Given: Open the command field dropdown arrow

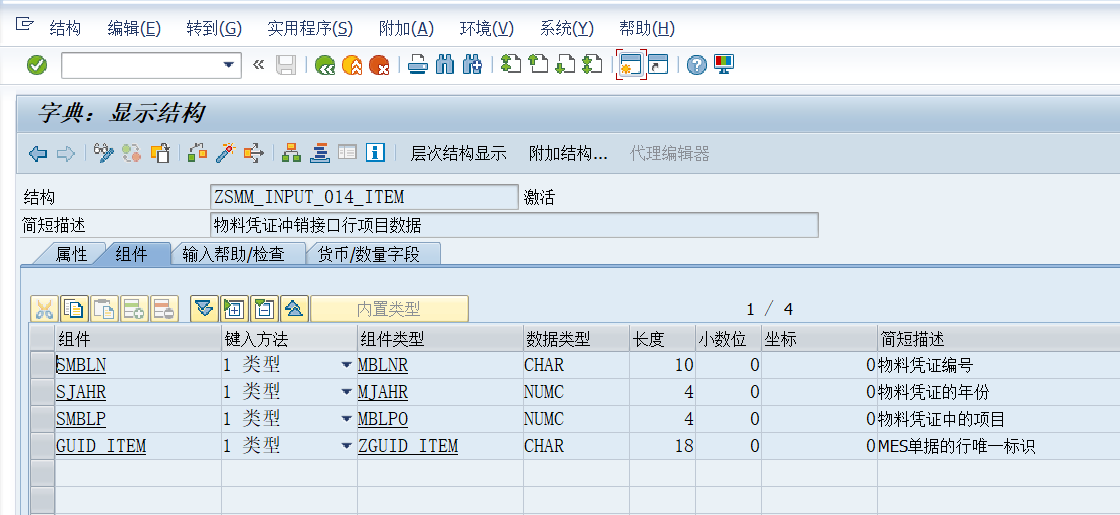Looking at the screenshot, I should coord(228,65).
